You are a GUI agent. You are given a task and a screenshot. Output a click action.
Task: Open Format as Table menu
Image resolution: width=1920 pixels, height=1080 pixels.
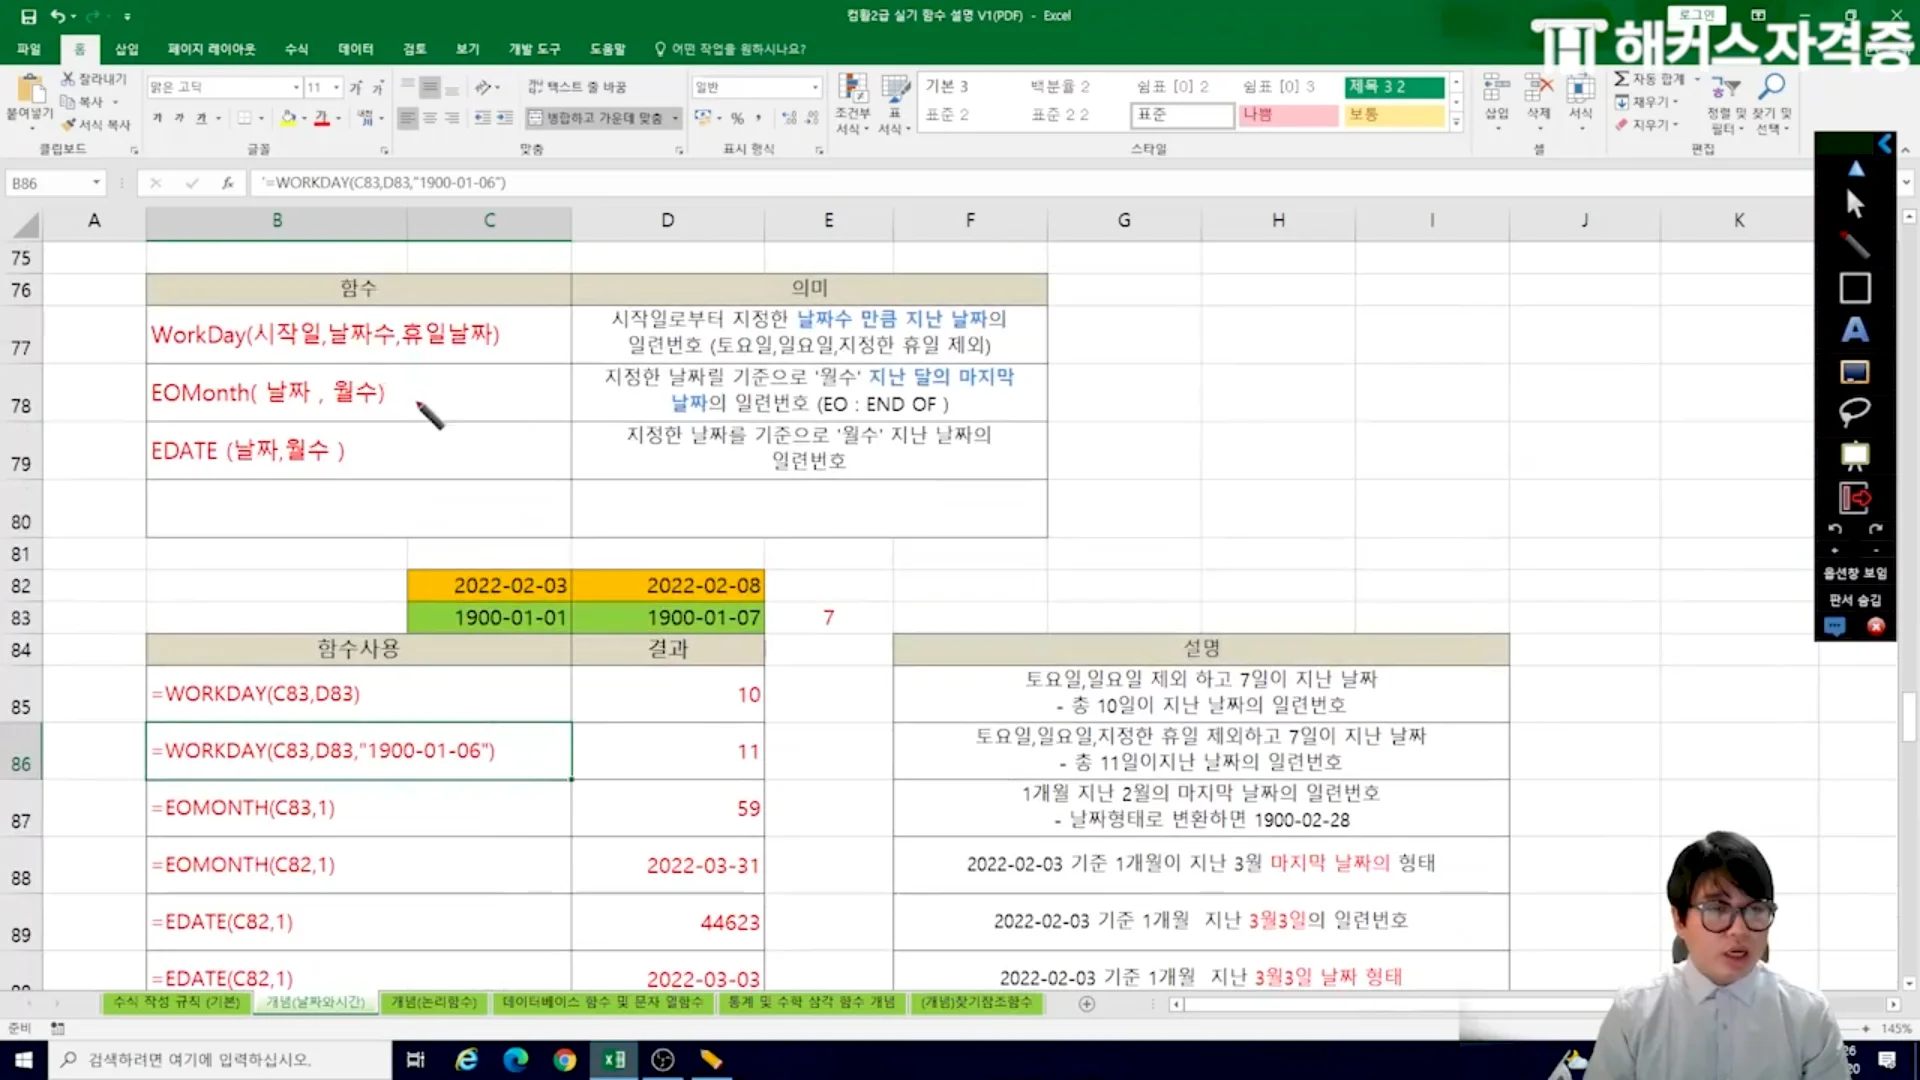894,104
